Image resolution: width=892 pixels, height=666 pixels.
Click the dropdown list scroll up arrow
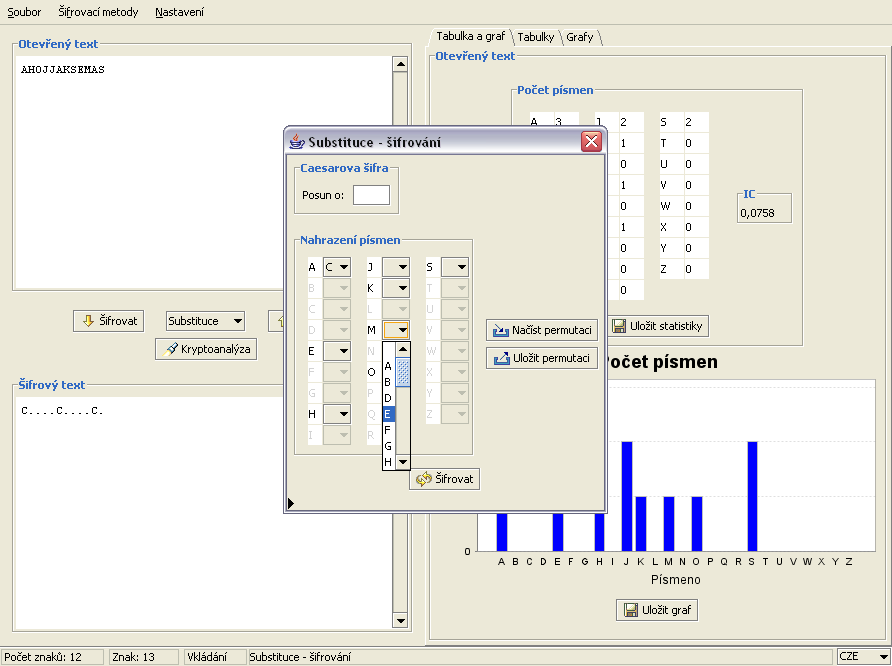403,349
